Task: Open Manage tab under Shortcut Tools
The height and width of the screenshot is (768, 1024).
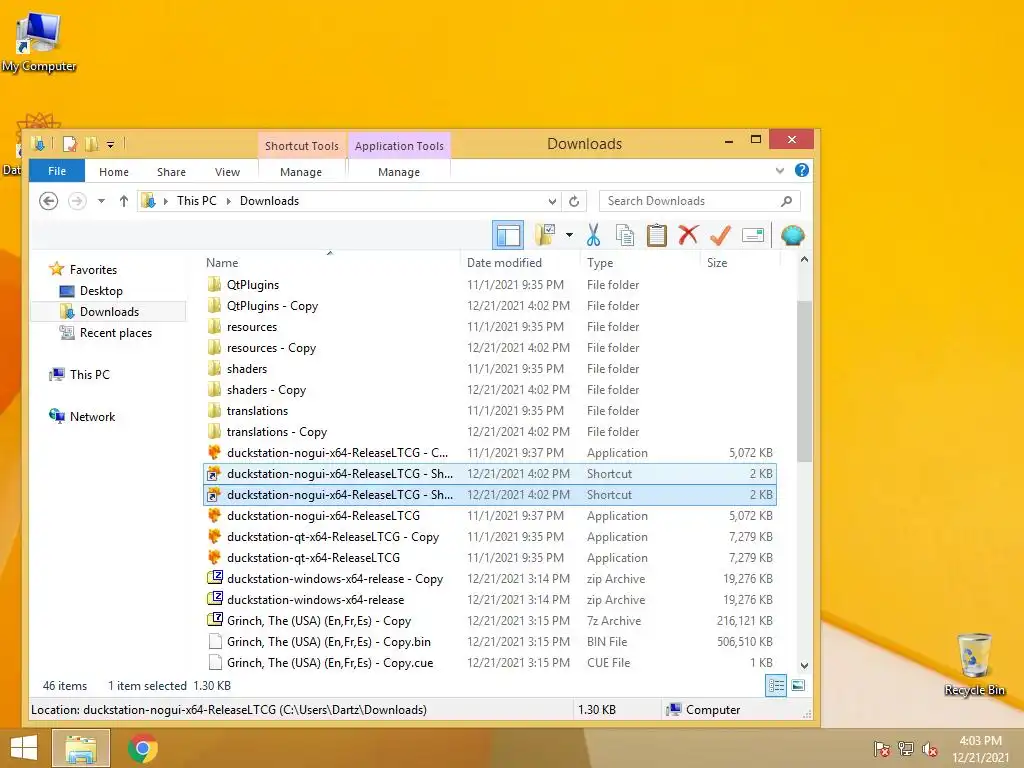Action: (301, 172)
